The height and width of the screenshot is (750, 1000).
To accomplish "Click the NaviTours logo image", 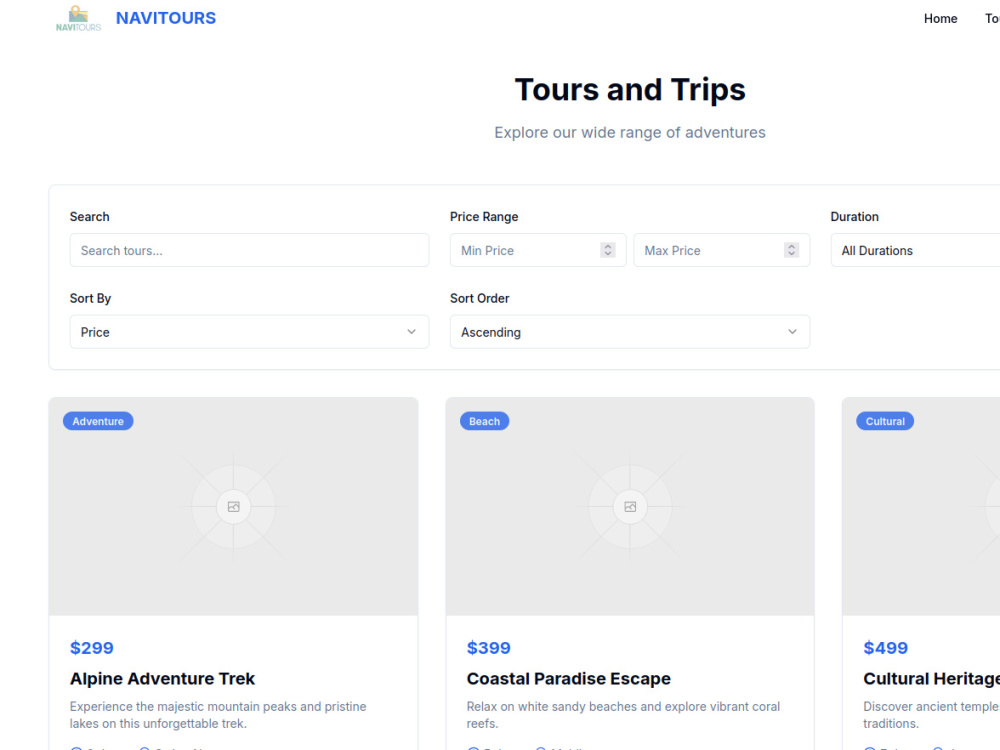I will point(78,18).
